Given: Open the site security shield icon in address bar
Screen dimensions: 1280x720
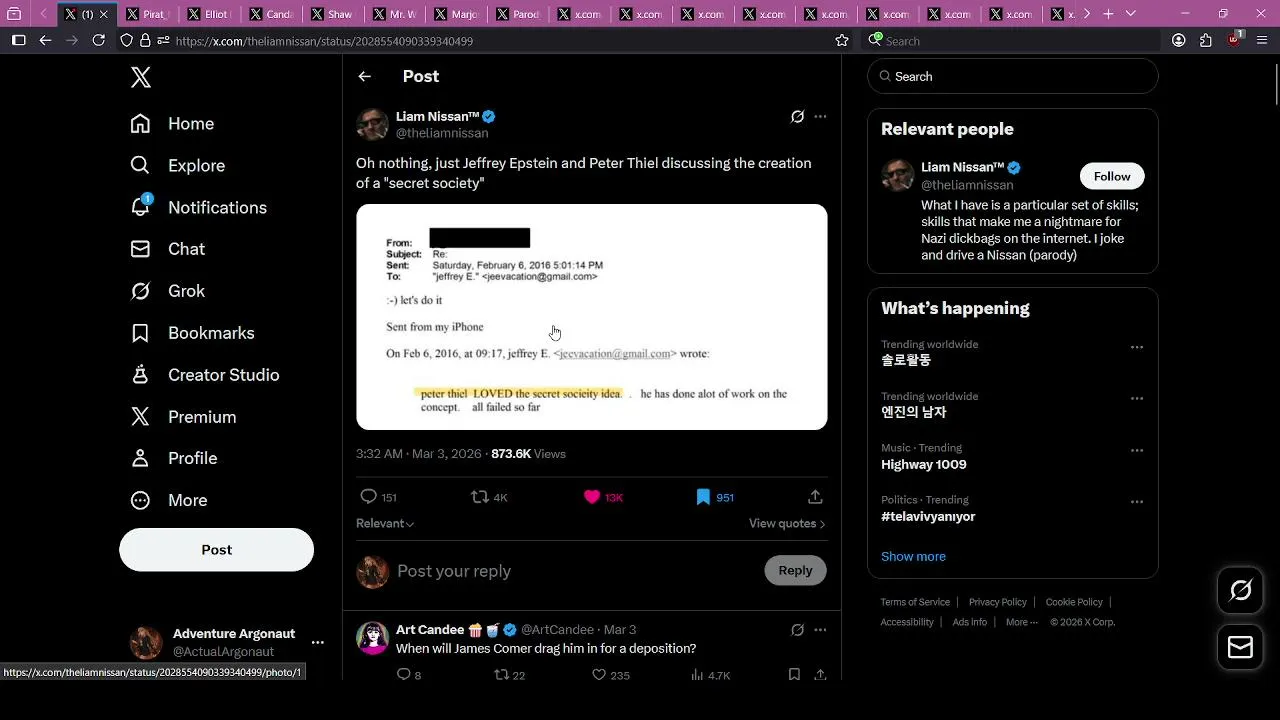Looking at the screenshot, I should 126,41.
